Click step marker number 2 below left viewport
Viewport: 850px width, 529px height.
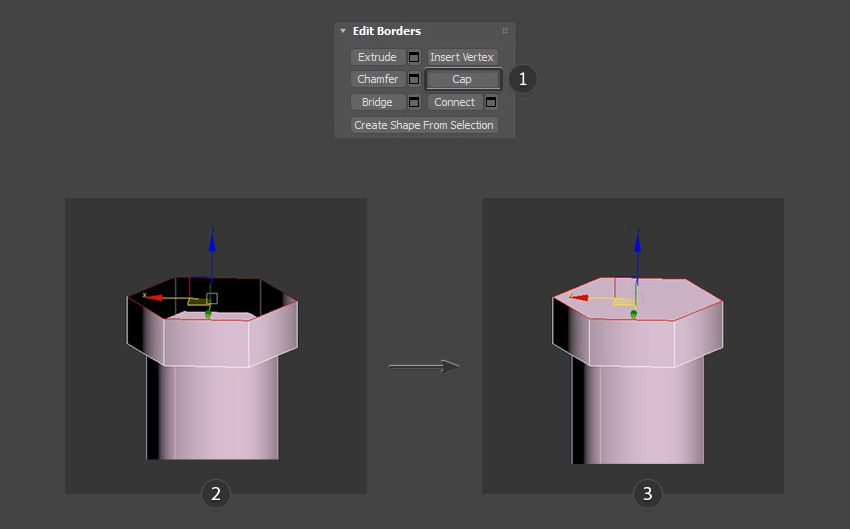coord(216,493)
